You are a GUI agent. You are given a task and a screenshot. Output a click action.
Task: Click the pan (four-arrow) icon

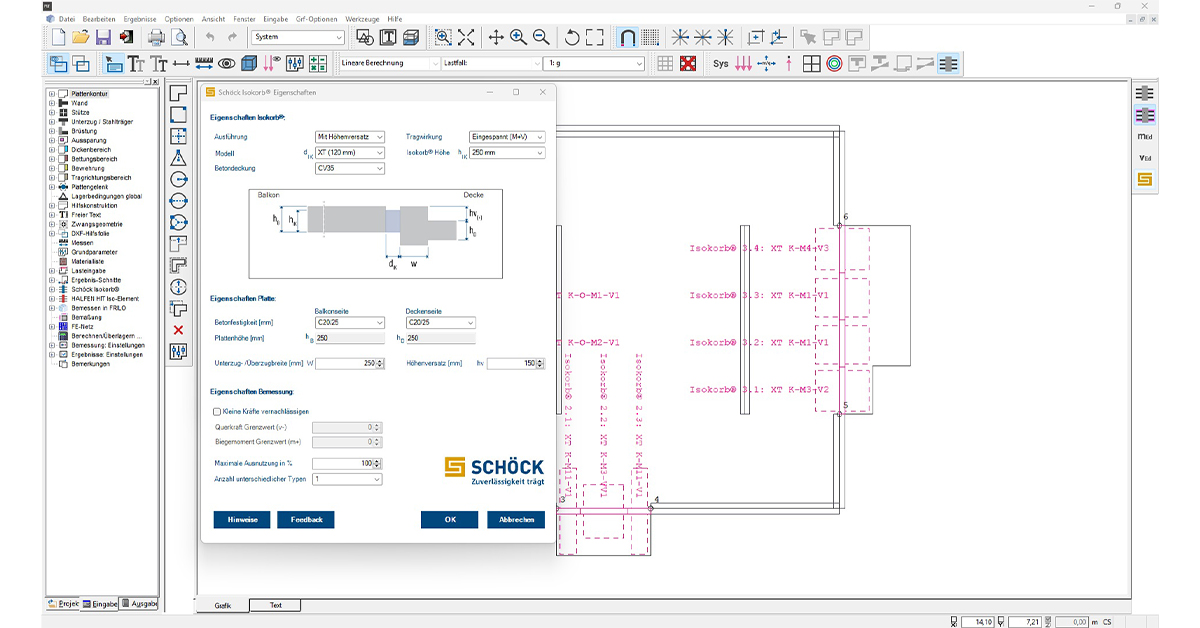[496, 38]
